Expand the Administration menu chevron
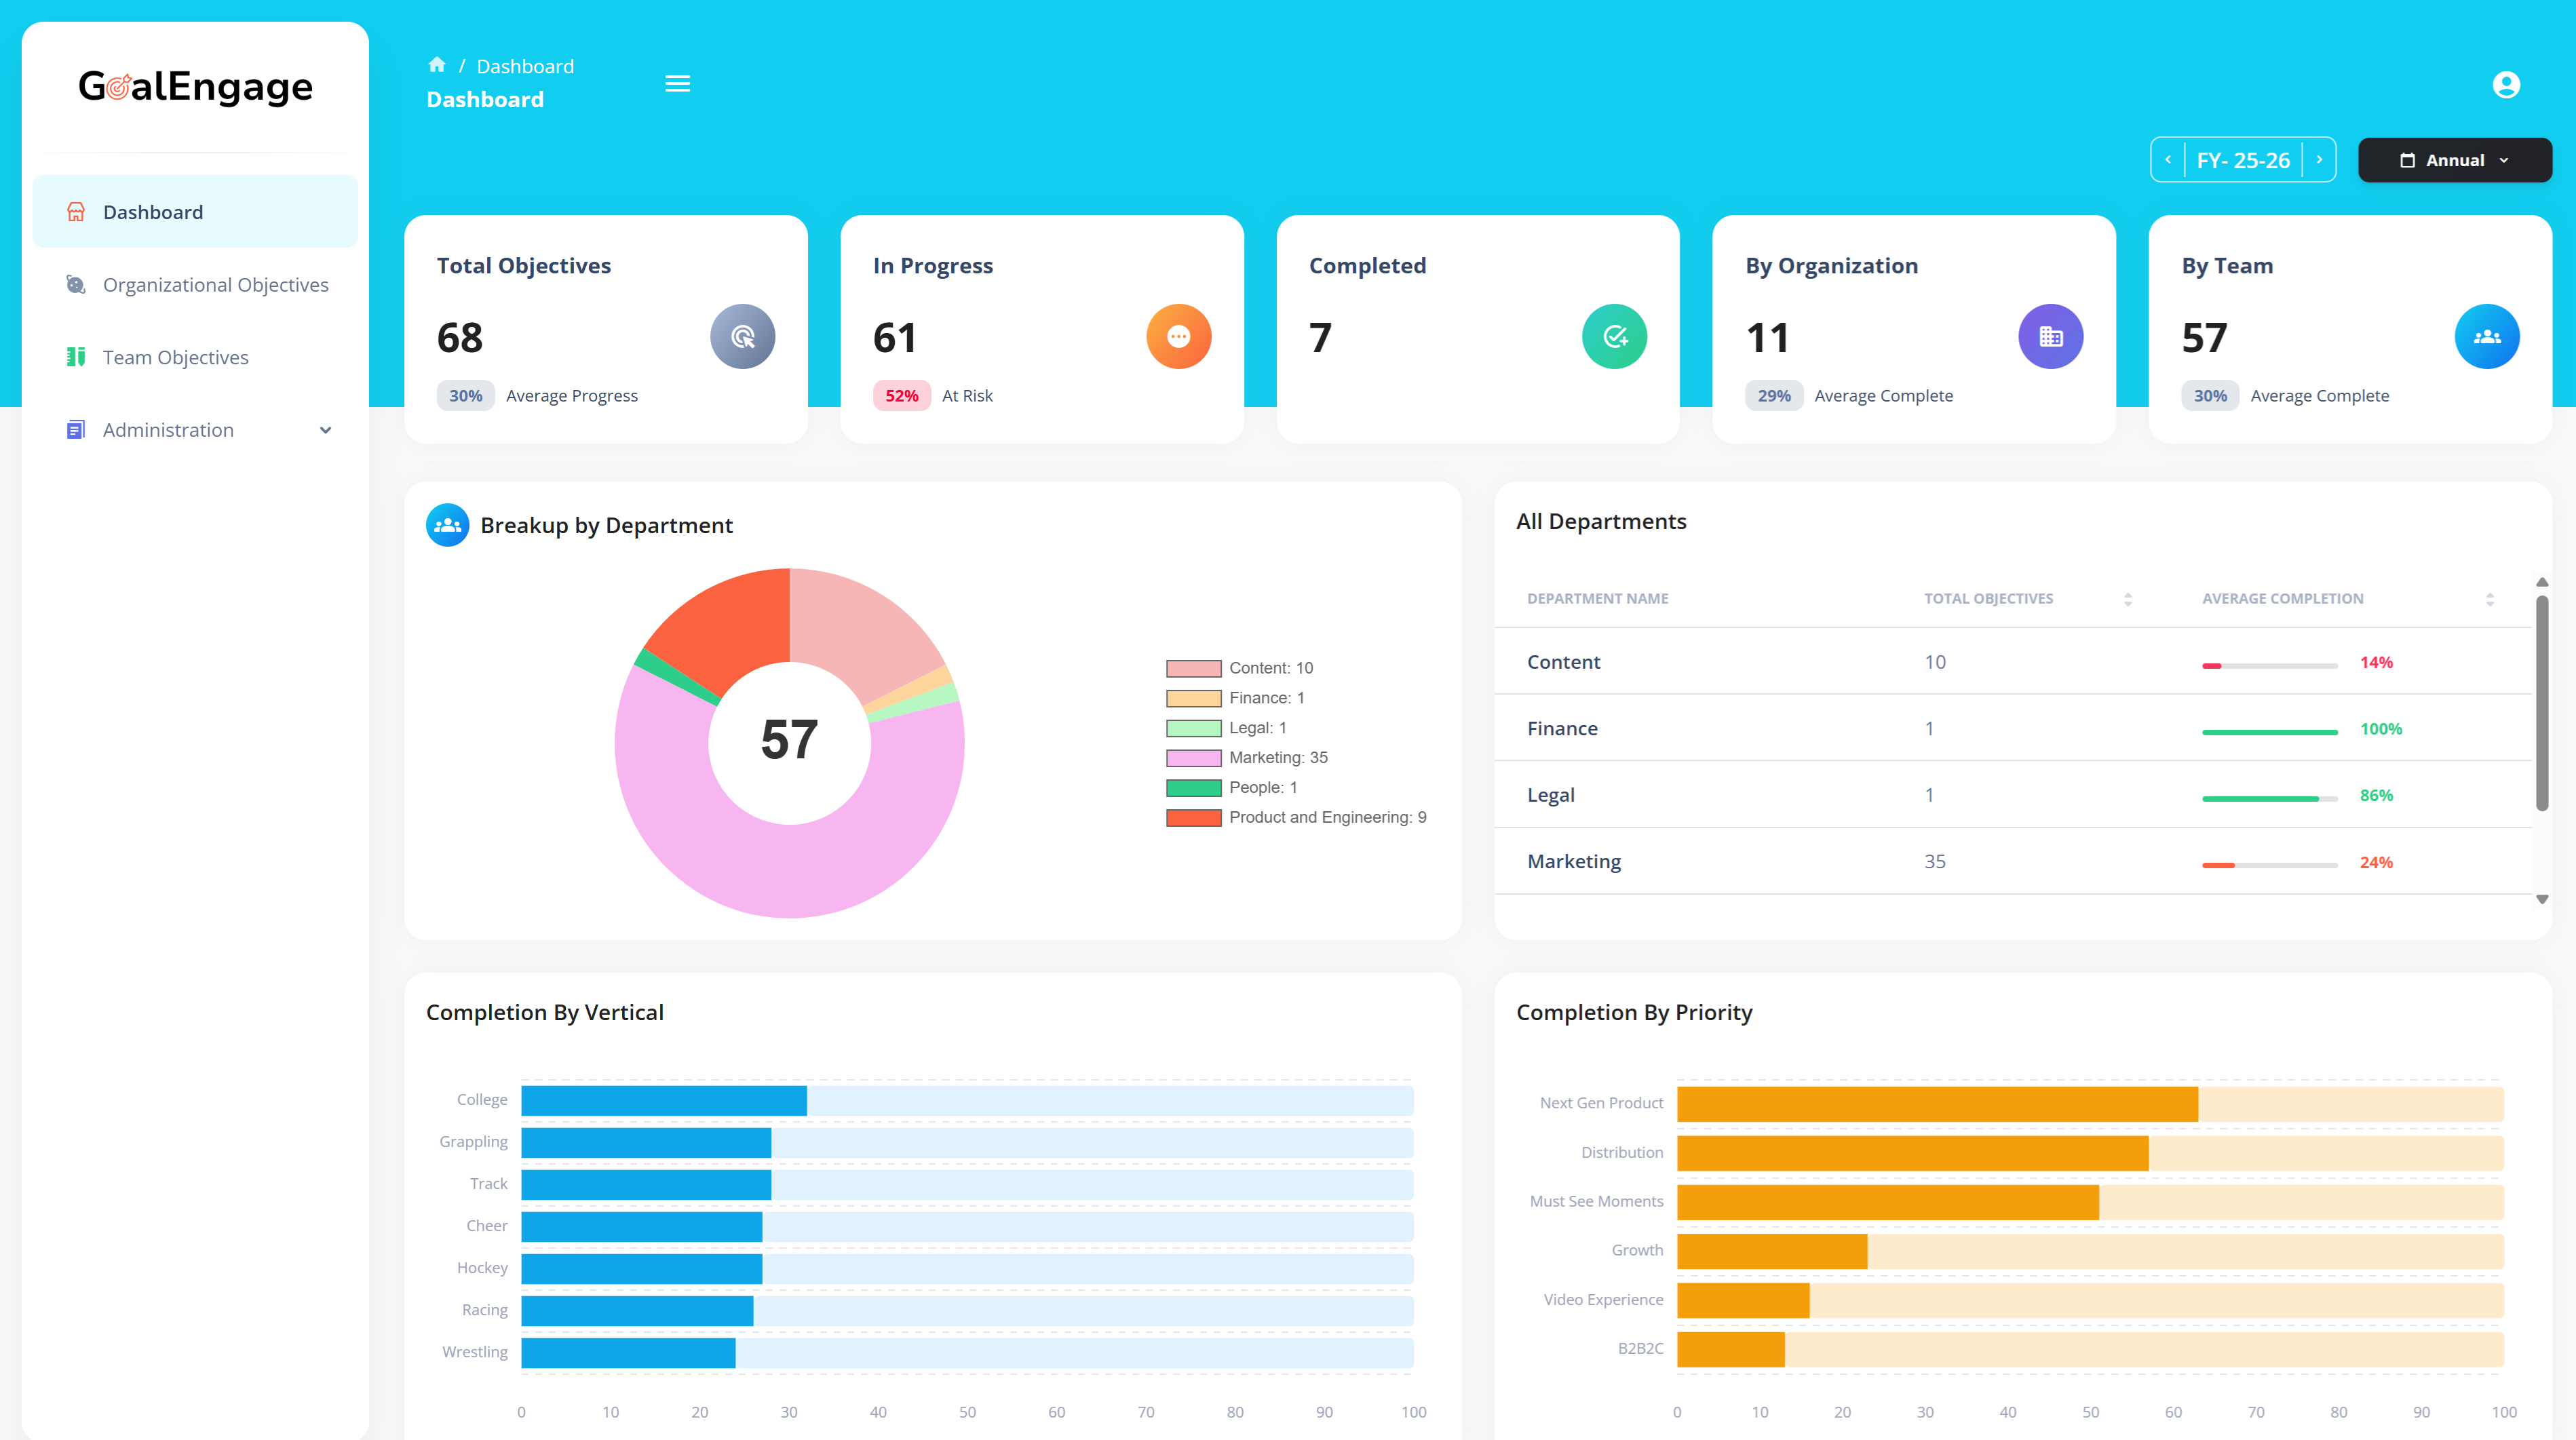 click(325, 430)
